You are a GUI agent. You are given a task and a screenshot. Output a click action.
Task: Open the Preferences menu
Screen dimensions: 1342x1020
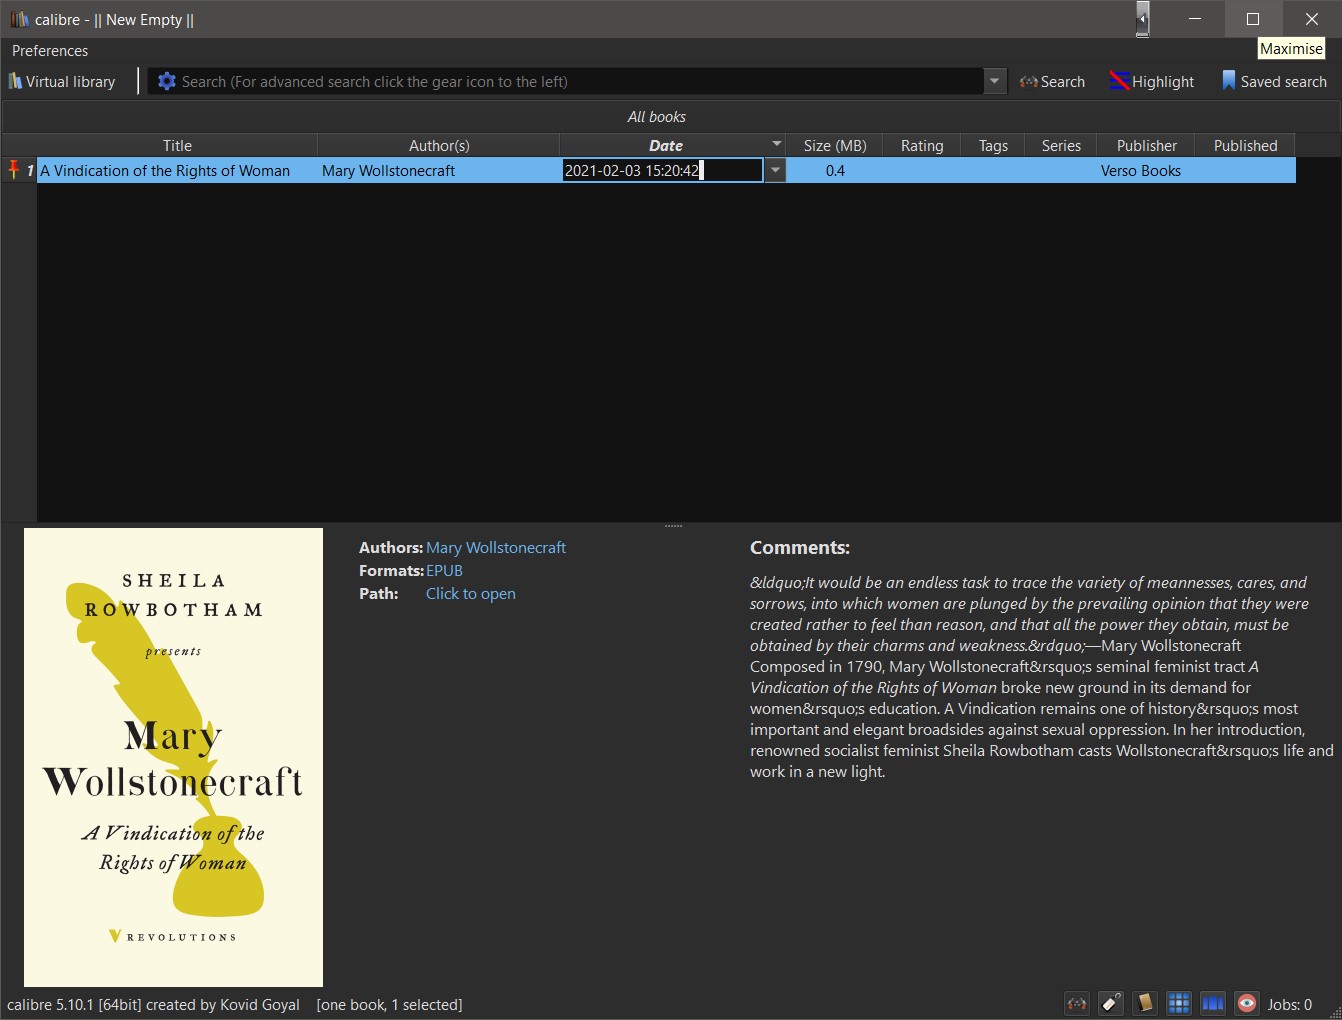coord(50,50)
